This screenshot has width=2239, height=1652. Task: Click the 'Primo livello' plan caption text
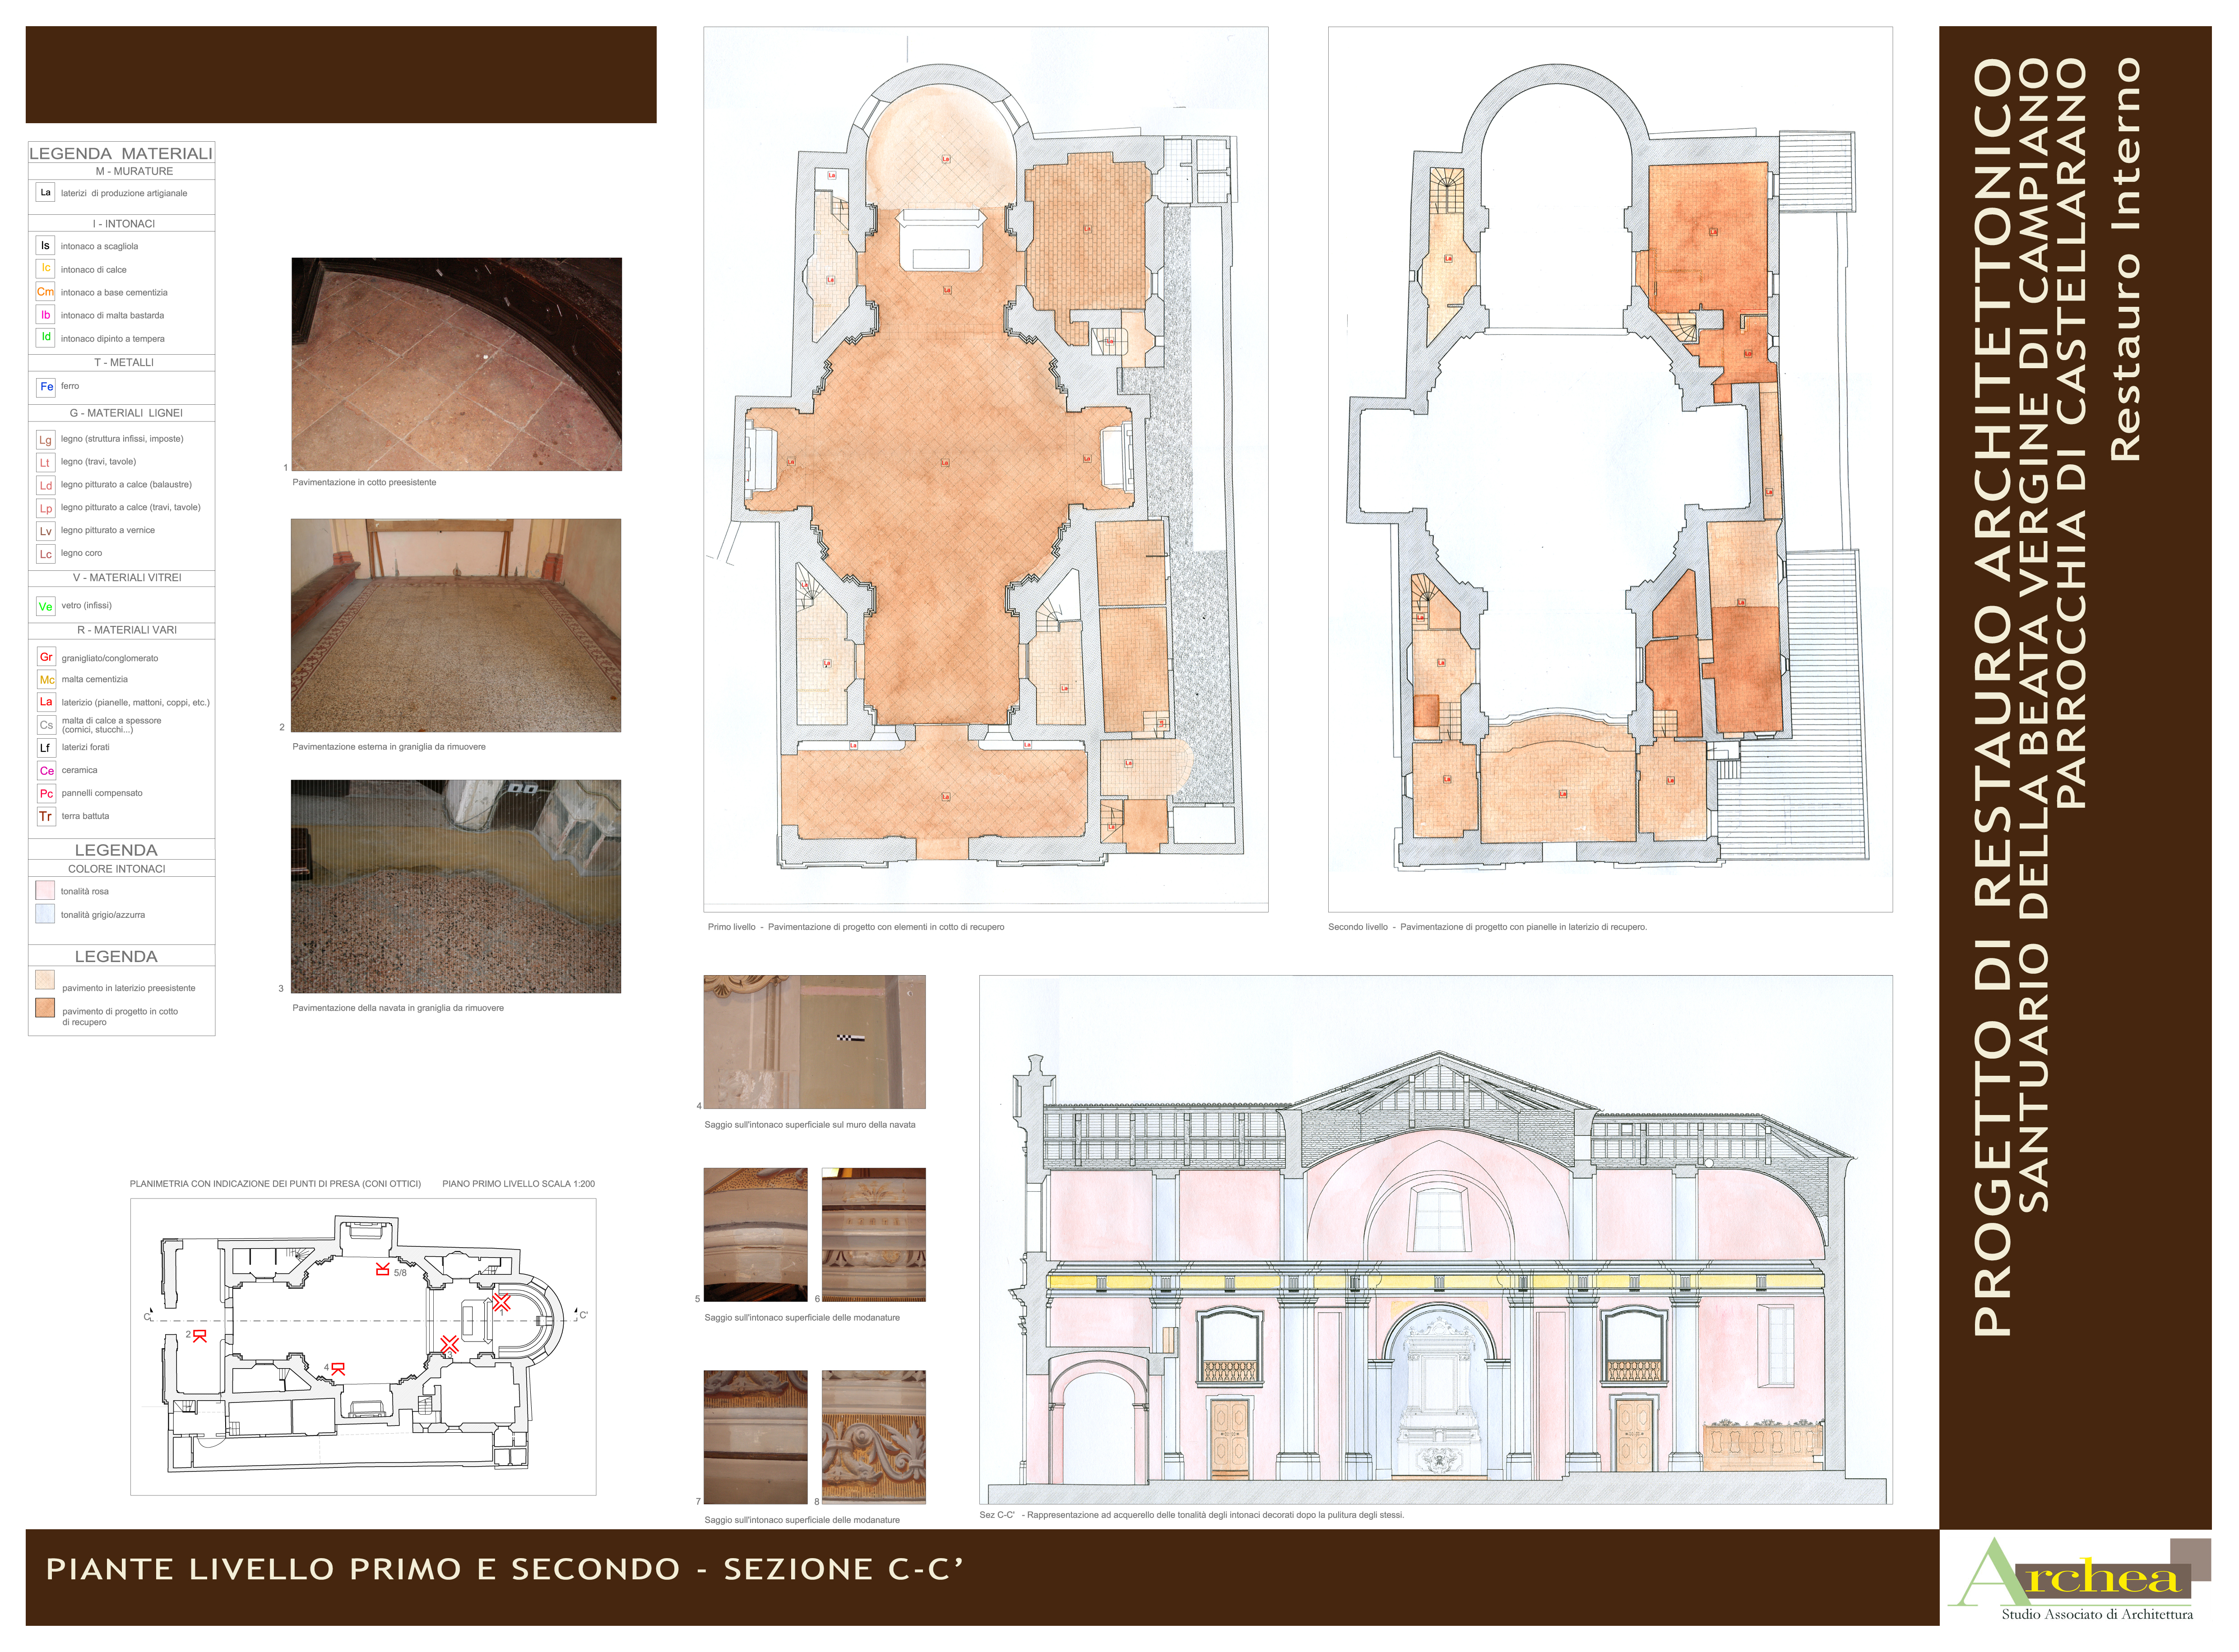point(856,927)
